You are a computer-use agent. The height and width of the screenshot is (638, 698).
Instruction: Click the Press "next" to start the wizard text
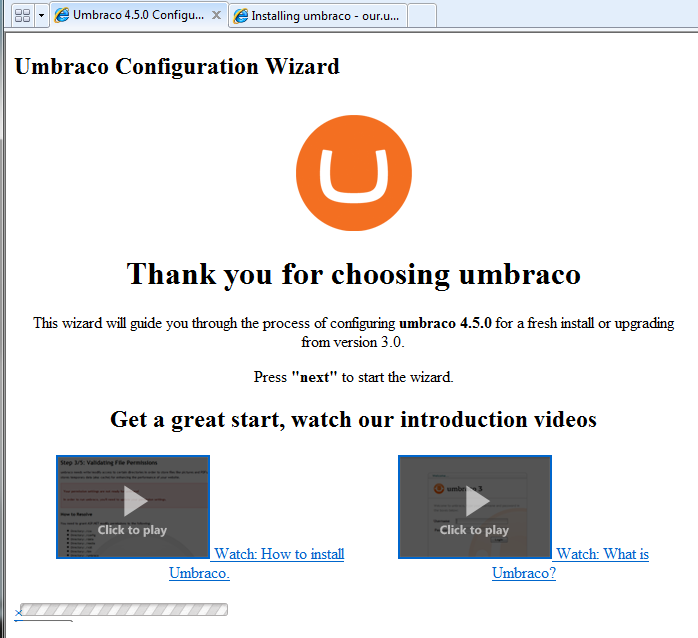tap(353, 377)
